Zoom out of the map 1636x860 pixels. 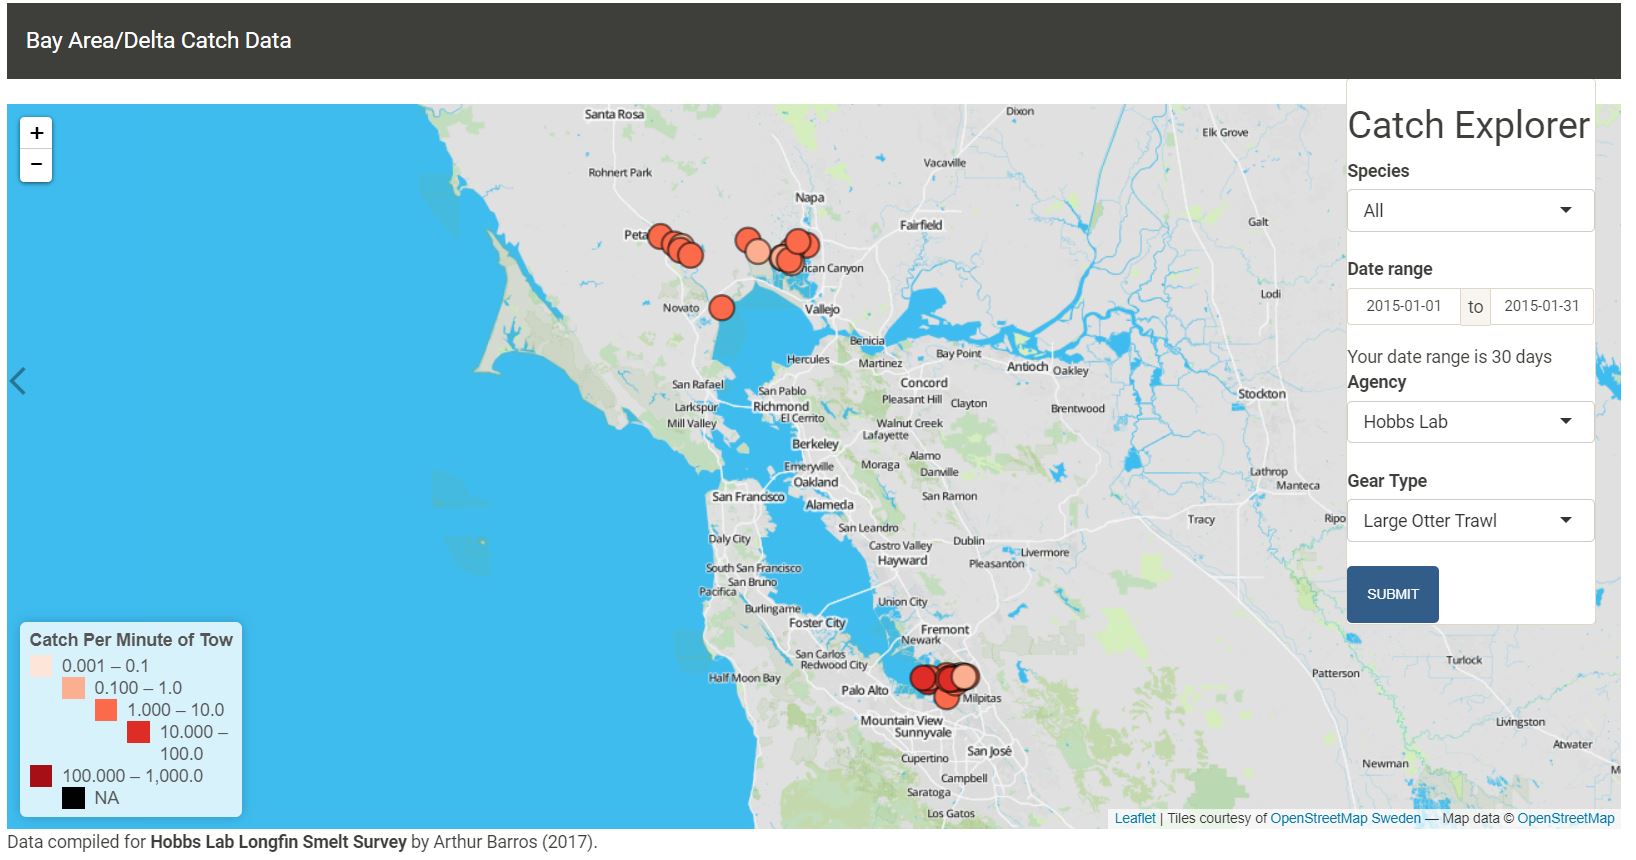[x=37, y=165]
